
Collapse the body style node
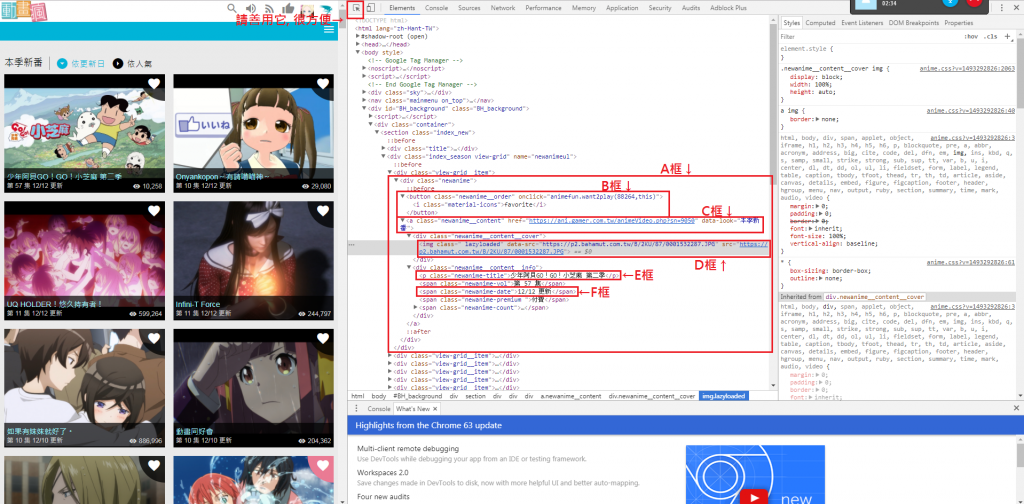coord(358,52)
